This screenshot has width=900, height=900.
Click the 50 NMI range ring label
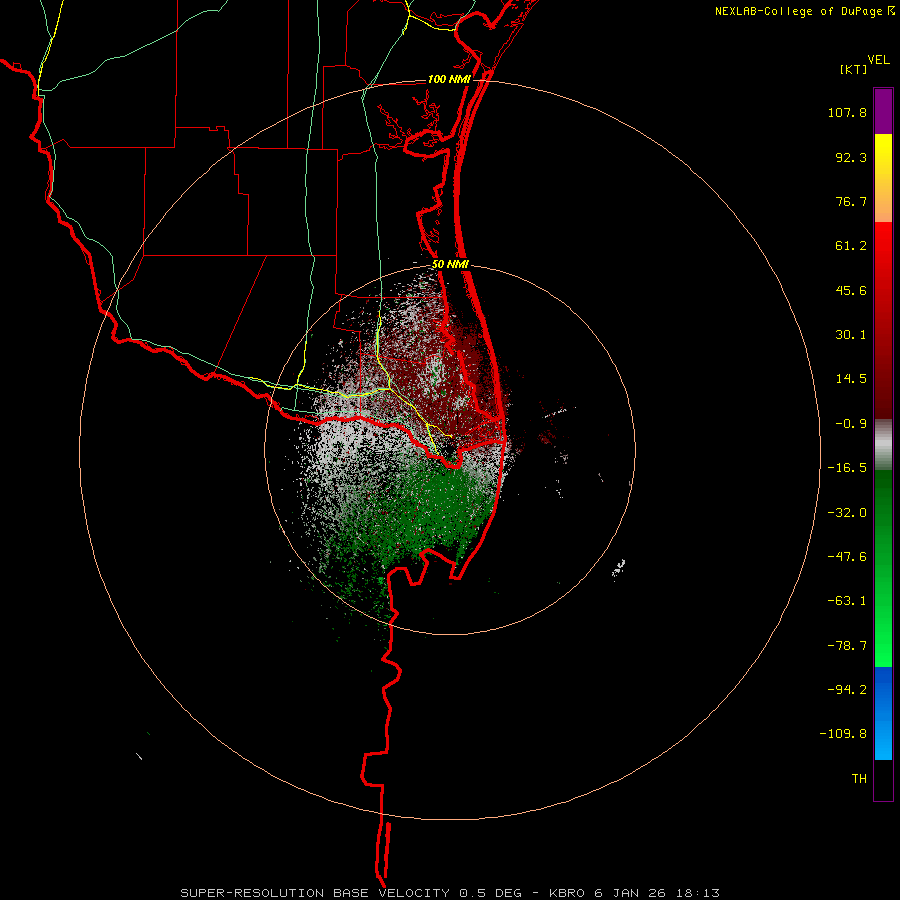tap(451, 265)
